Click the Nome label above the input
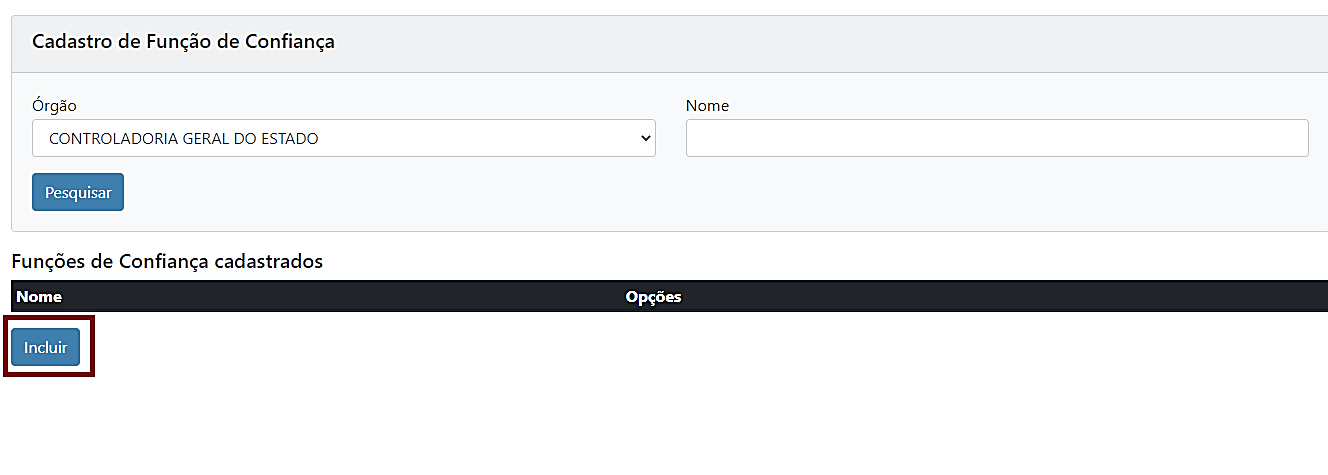The image size is (1328, 475). click(x=707, y=105)
